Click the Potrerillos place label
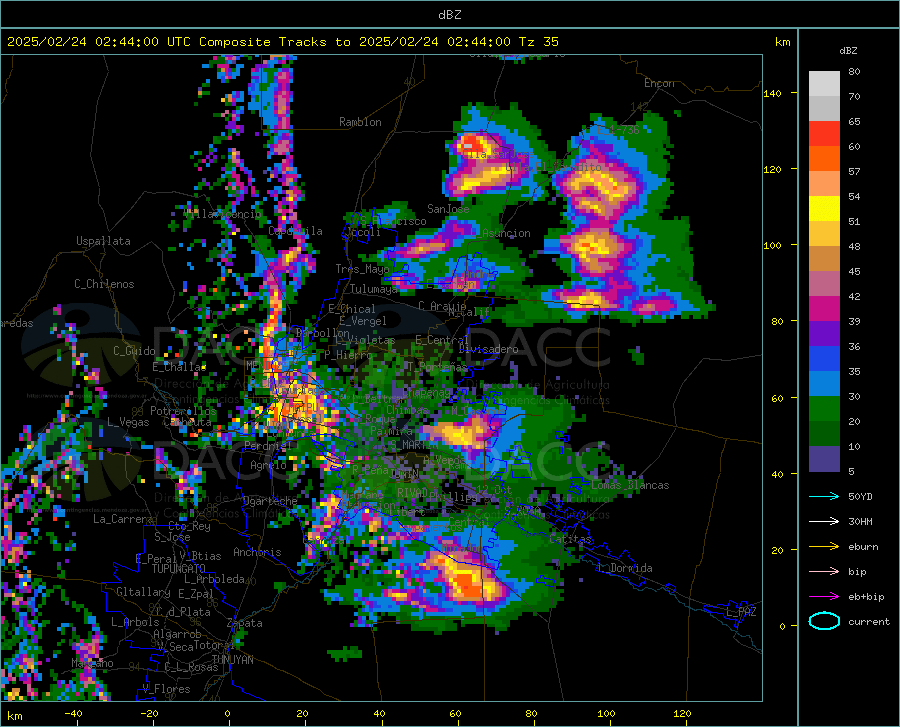This screenshot has height=727, width=900. (183, 411)
